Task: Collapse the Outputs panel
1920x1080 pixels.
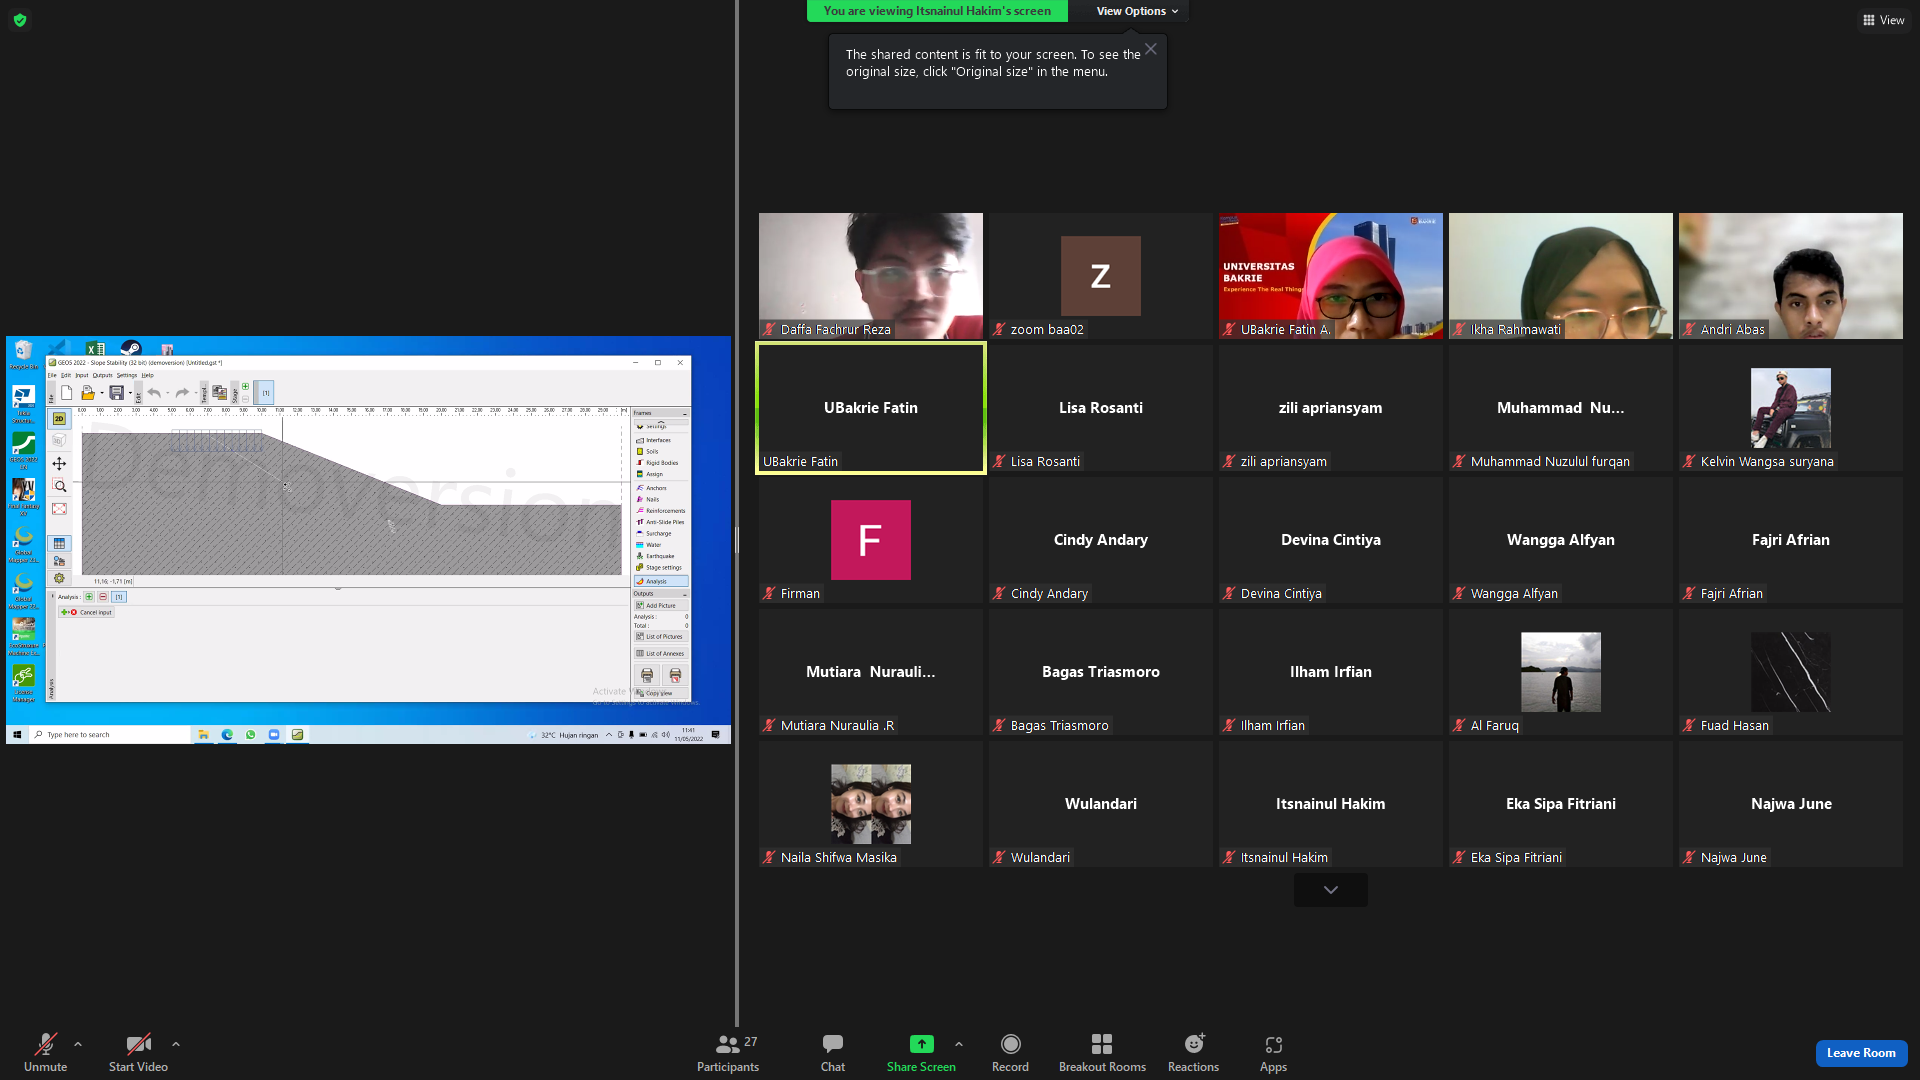Action: 685,594
